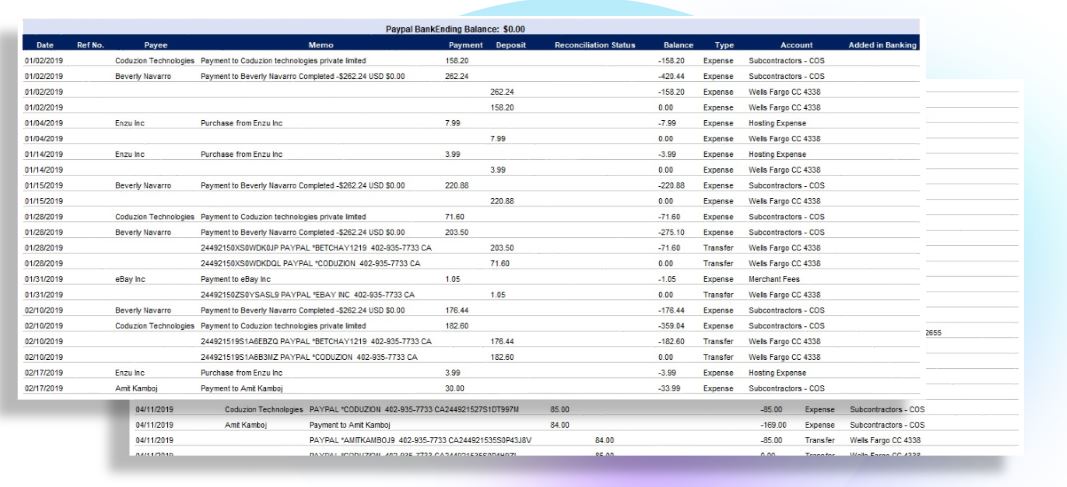1067x487 pixels.
Task: Click the 85.00 payment in back report
Action: 560,409
